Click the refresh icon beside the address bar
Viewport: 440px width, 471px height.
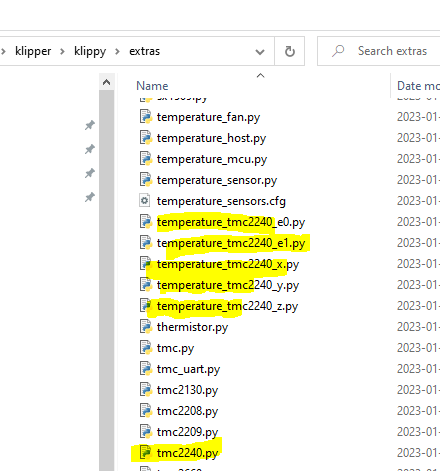[290, 51]
